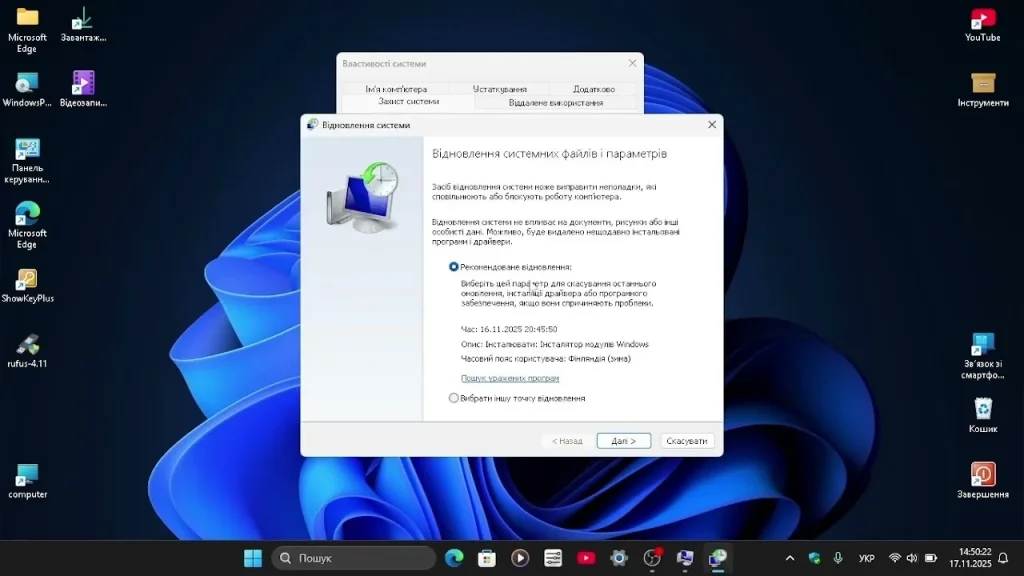The width and height of the screenshot is (1024, 576).
Task: Open Wi-Fi network tray icon
Action: coord(895,558)
